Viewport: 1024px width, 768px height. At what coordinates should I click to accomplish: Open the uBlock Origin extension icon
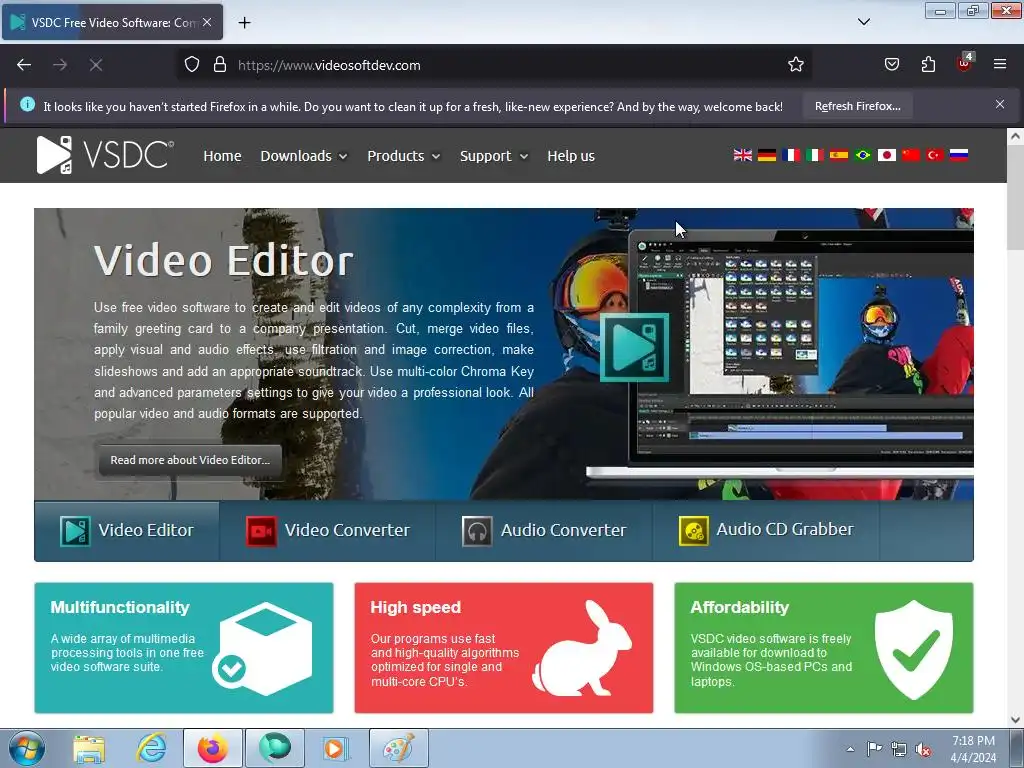[965, 63]
